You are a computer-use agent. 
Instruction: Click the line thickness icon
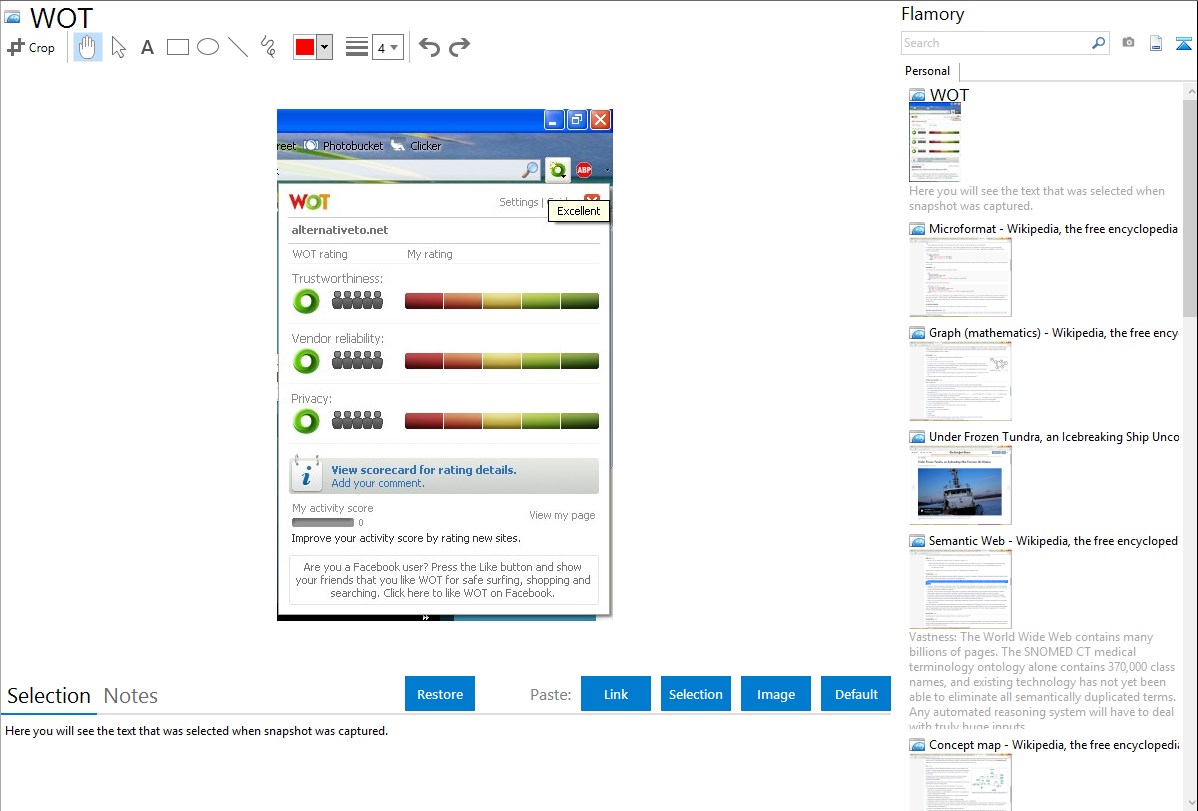[356, 47]
